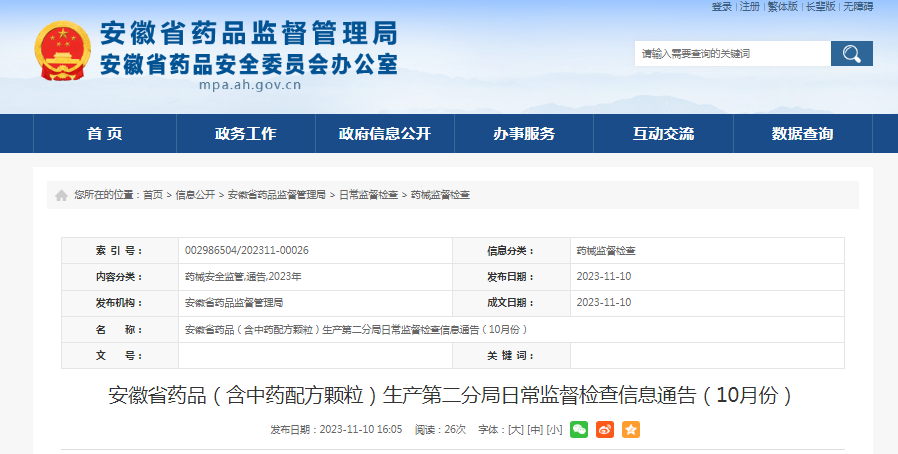Image resolution: width=898 pixels, height=454 pixels.
Task: Add to favorites with the star icon
Action: pos(631,429)
